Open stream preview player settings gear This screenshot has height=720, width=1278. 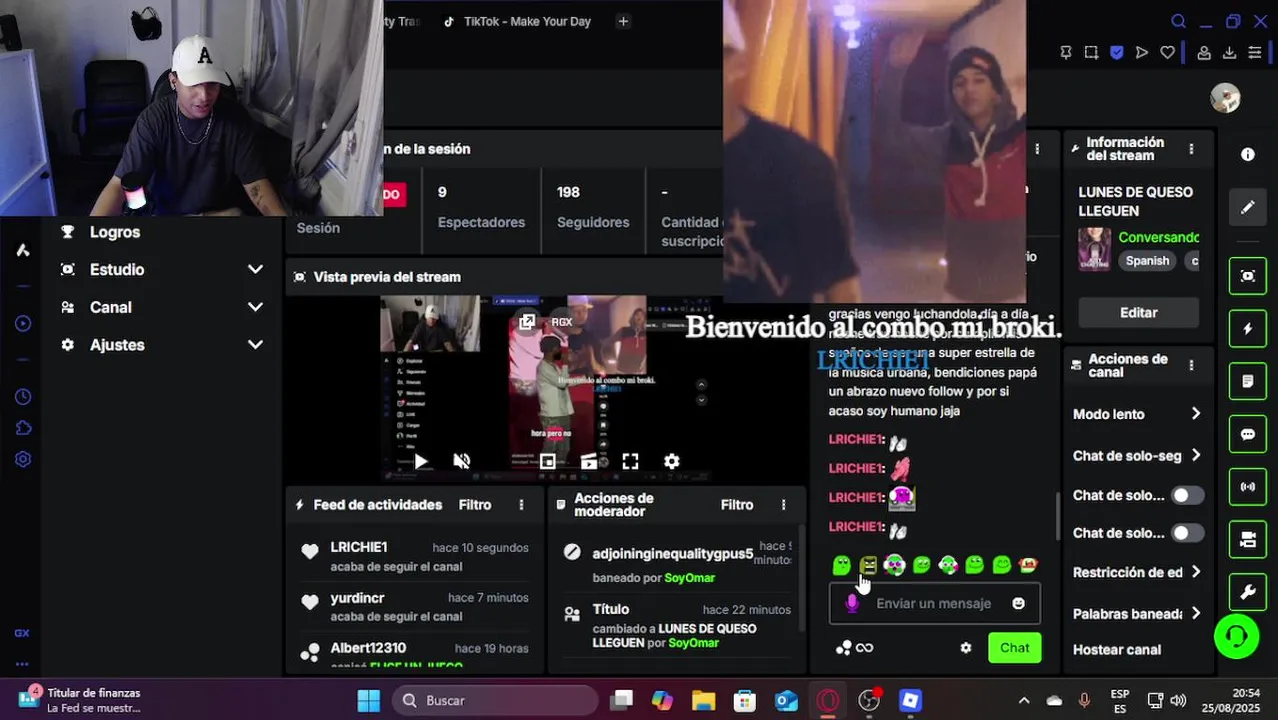tap(672, 461)
